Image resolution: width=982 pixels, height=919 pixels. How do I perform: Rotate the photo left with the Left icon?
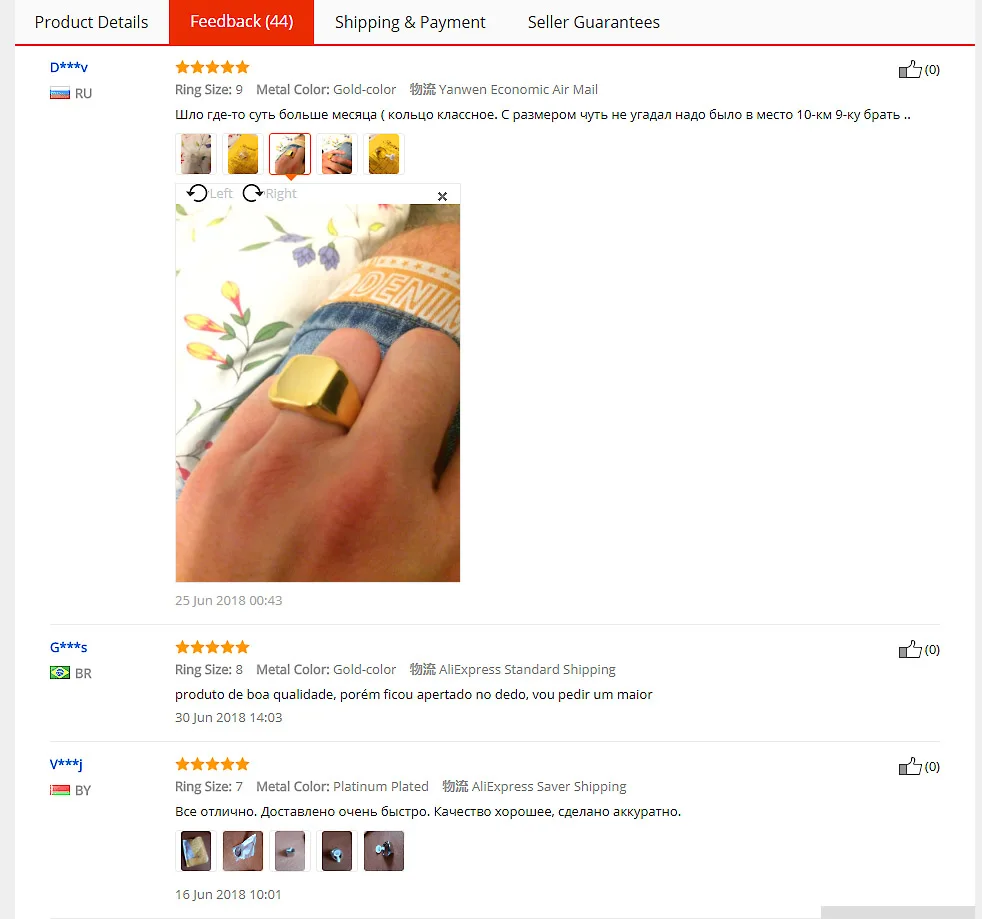point(209,194)
